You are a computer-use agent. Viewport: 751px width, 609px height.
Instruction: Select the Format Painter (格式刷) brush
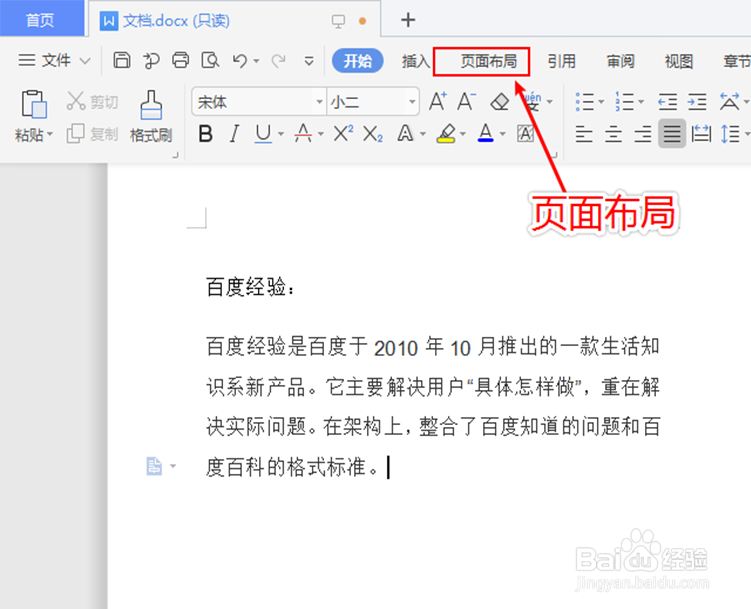(x=151, y=105)
